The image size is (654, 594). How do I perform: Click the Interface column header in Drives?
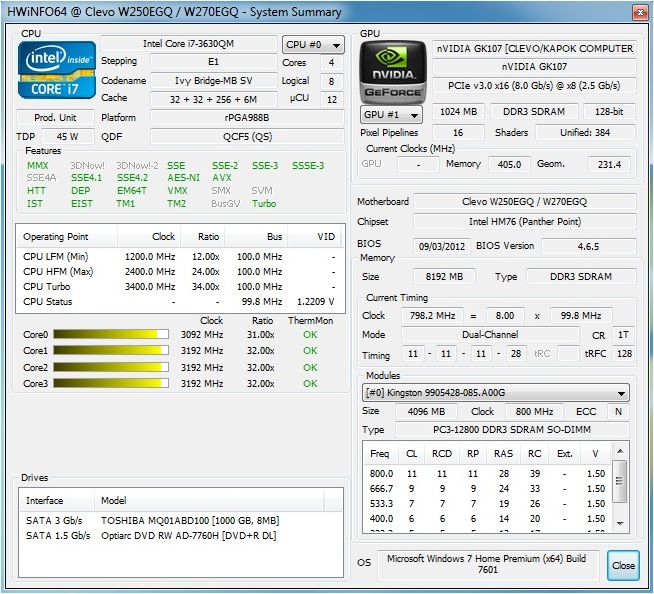pos(57,500)
